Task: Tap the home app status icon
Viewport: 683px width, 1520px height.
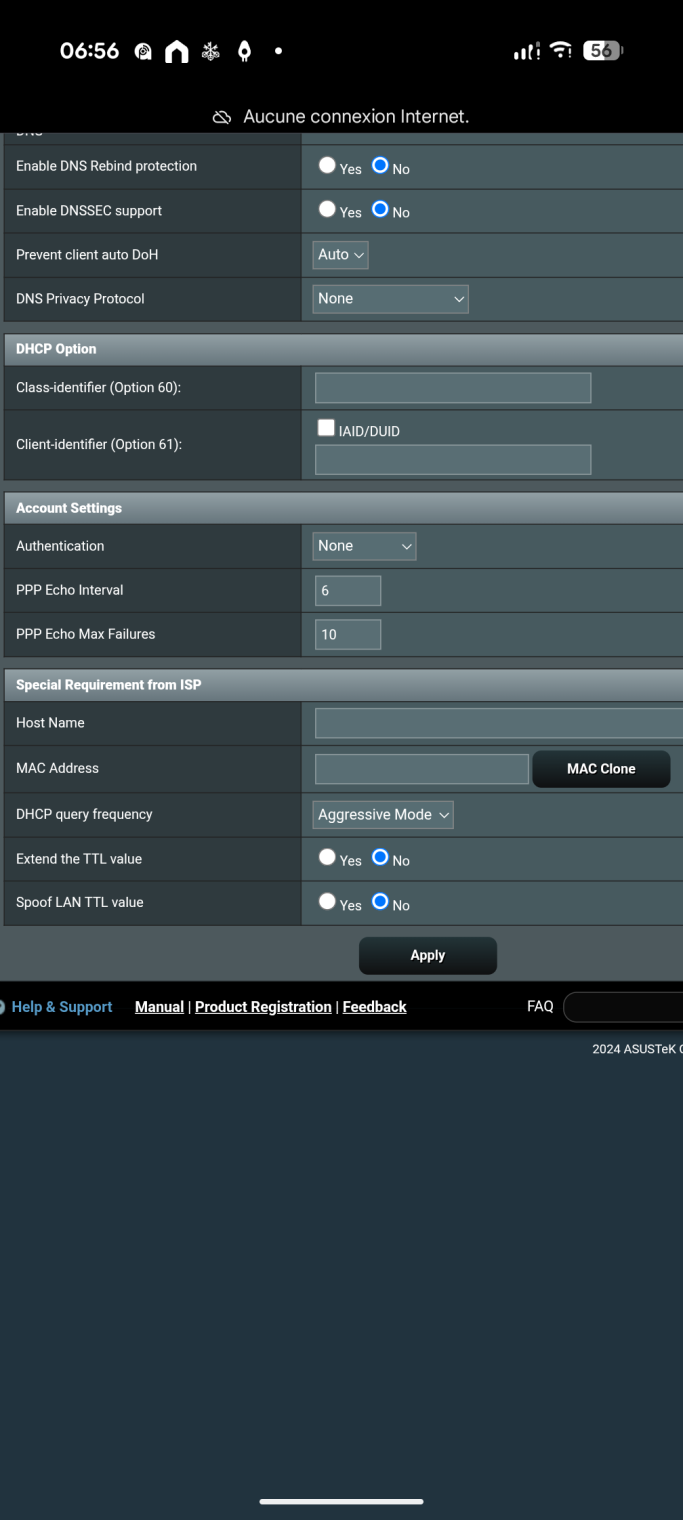Action: tap(176, 51)
